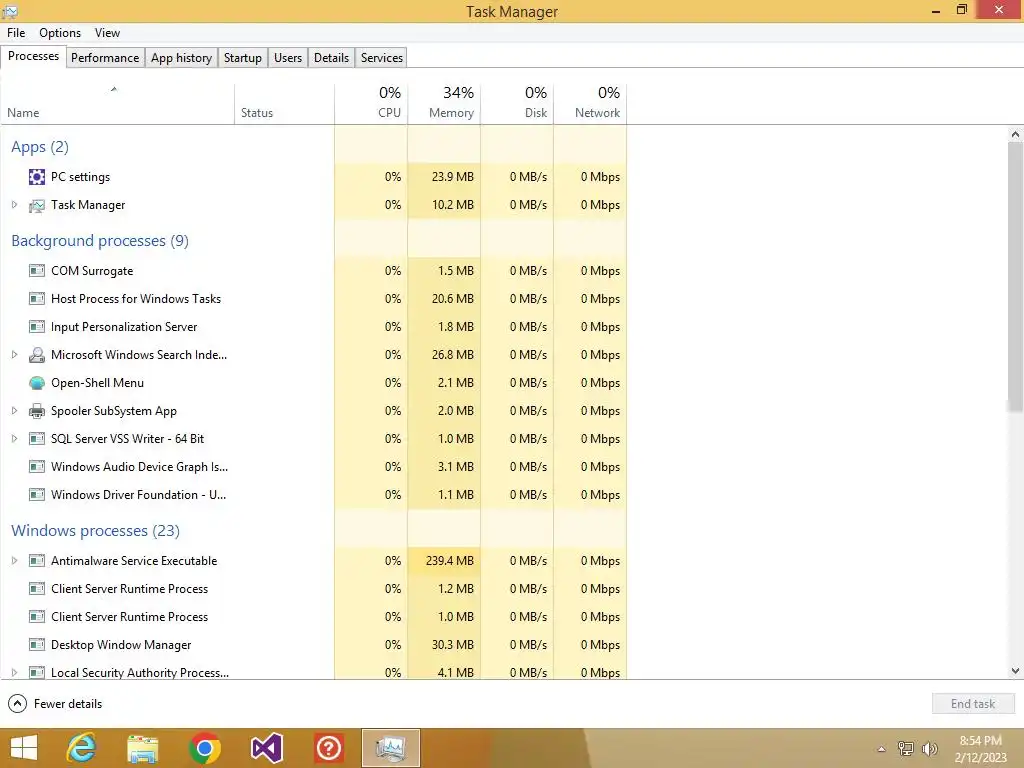
Task: Click the Fewer details label
Action: [x=68, y=704]
